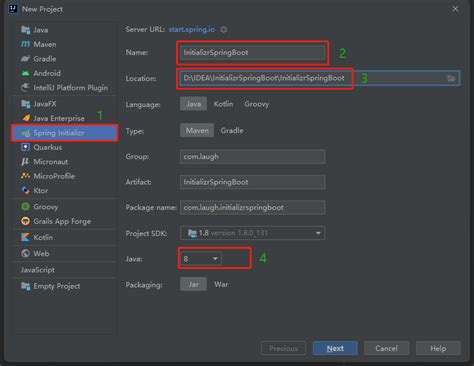The image size is (474, 366).
Task: Set packaging to Jar
Action: (193, 284)
